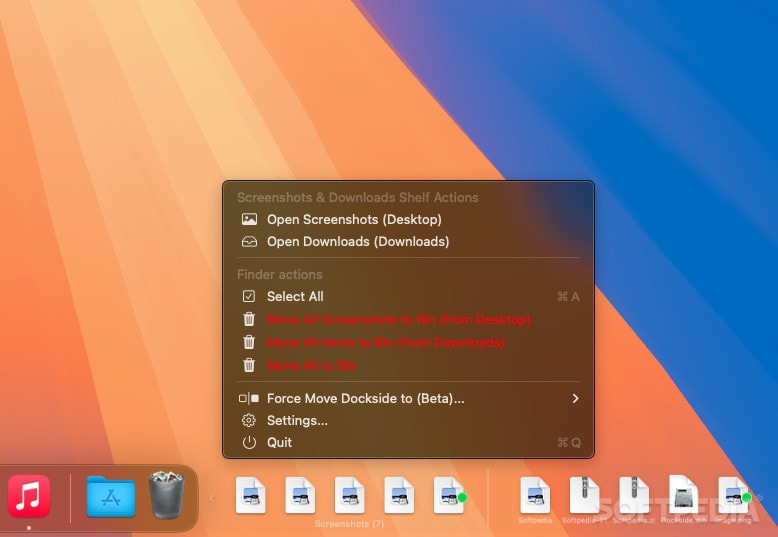Viewport: 778px width, 537px height.
Task: Choose Quit from the Dockside menu
Action: [408, 442]
